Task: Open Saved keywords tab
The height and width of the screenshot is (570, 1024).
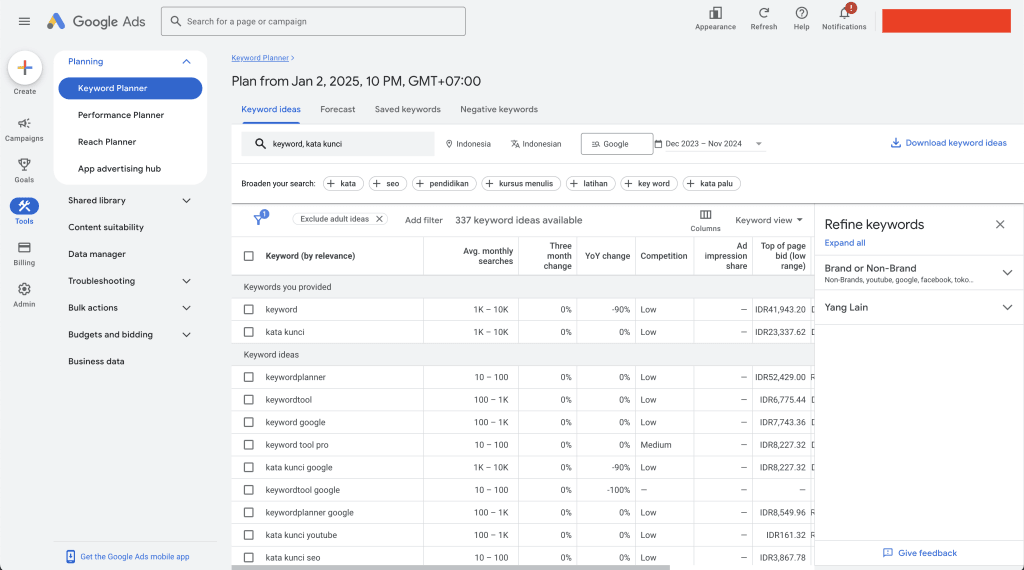Action: click(408, 110)
